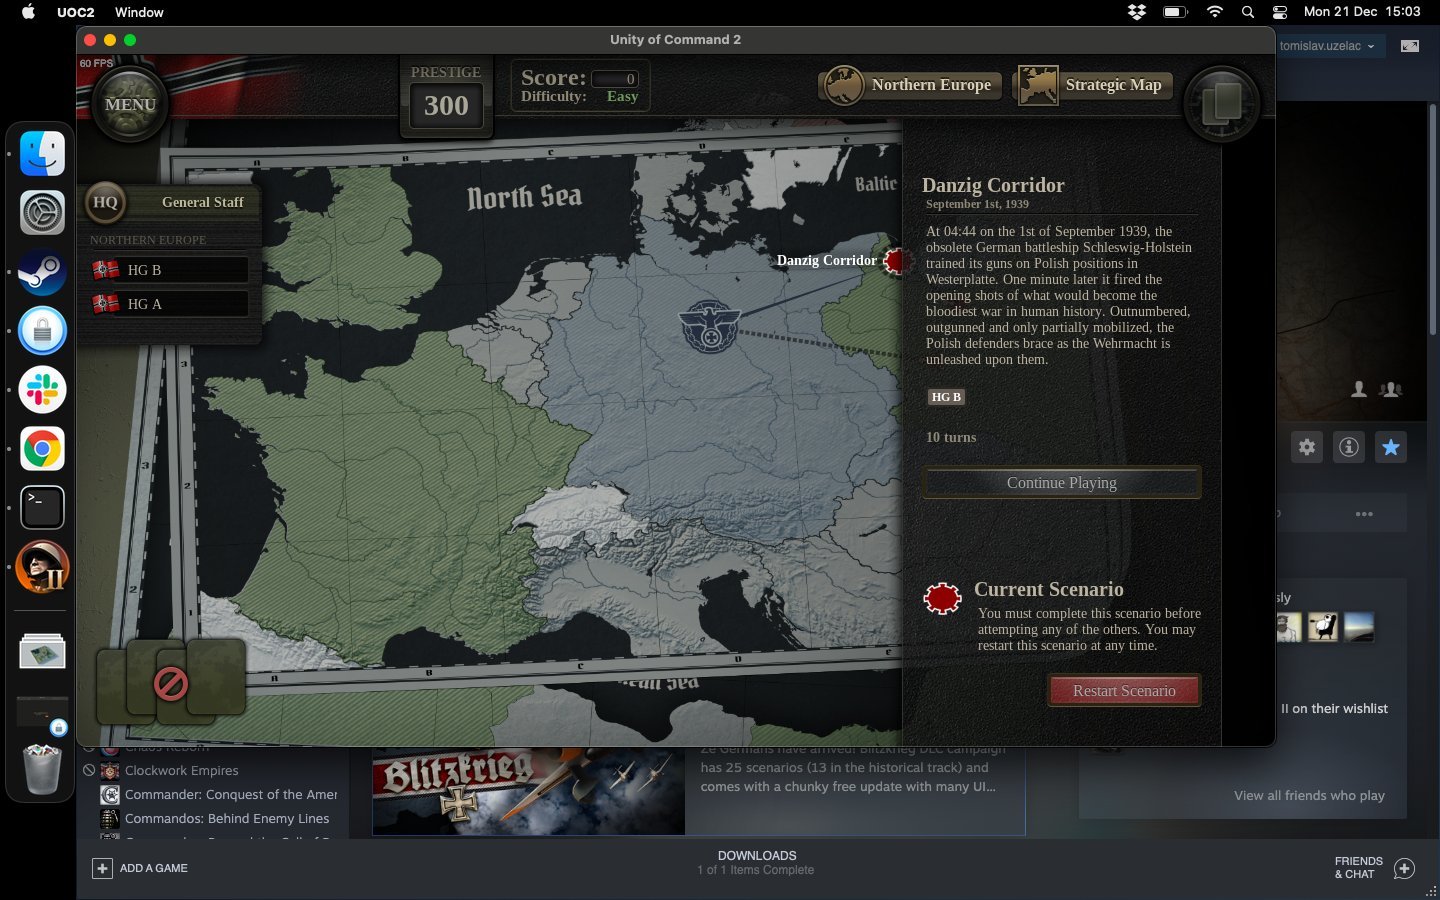Click the group-of-people icon in Steam

1390,389
